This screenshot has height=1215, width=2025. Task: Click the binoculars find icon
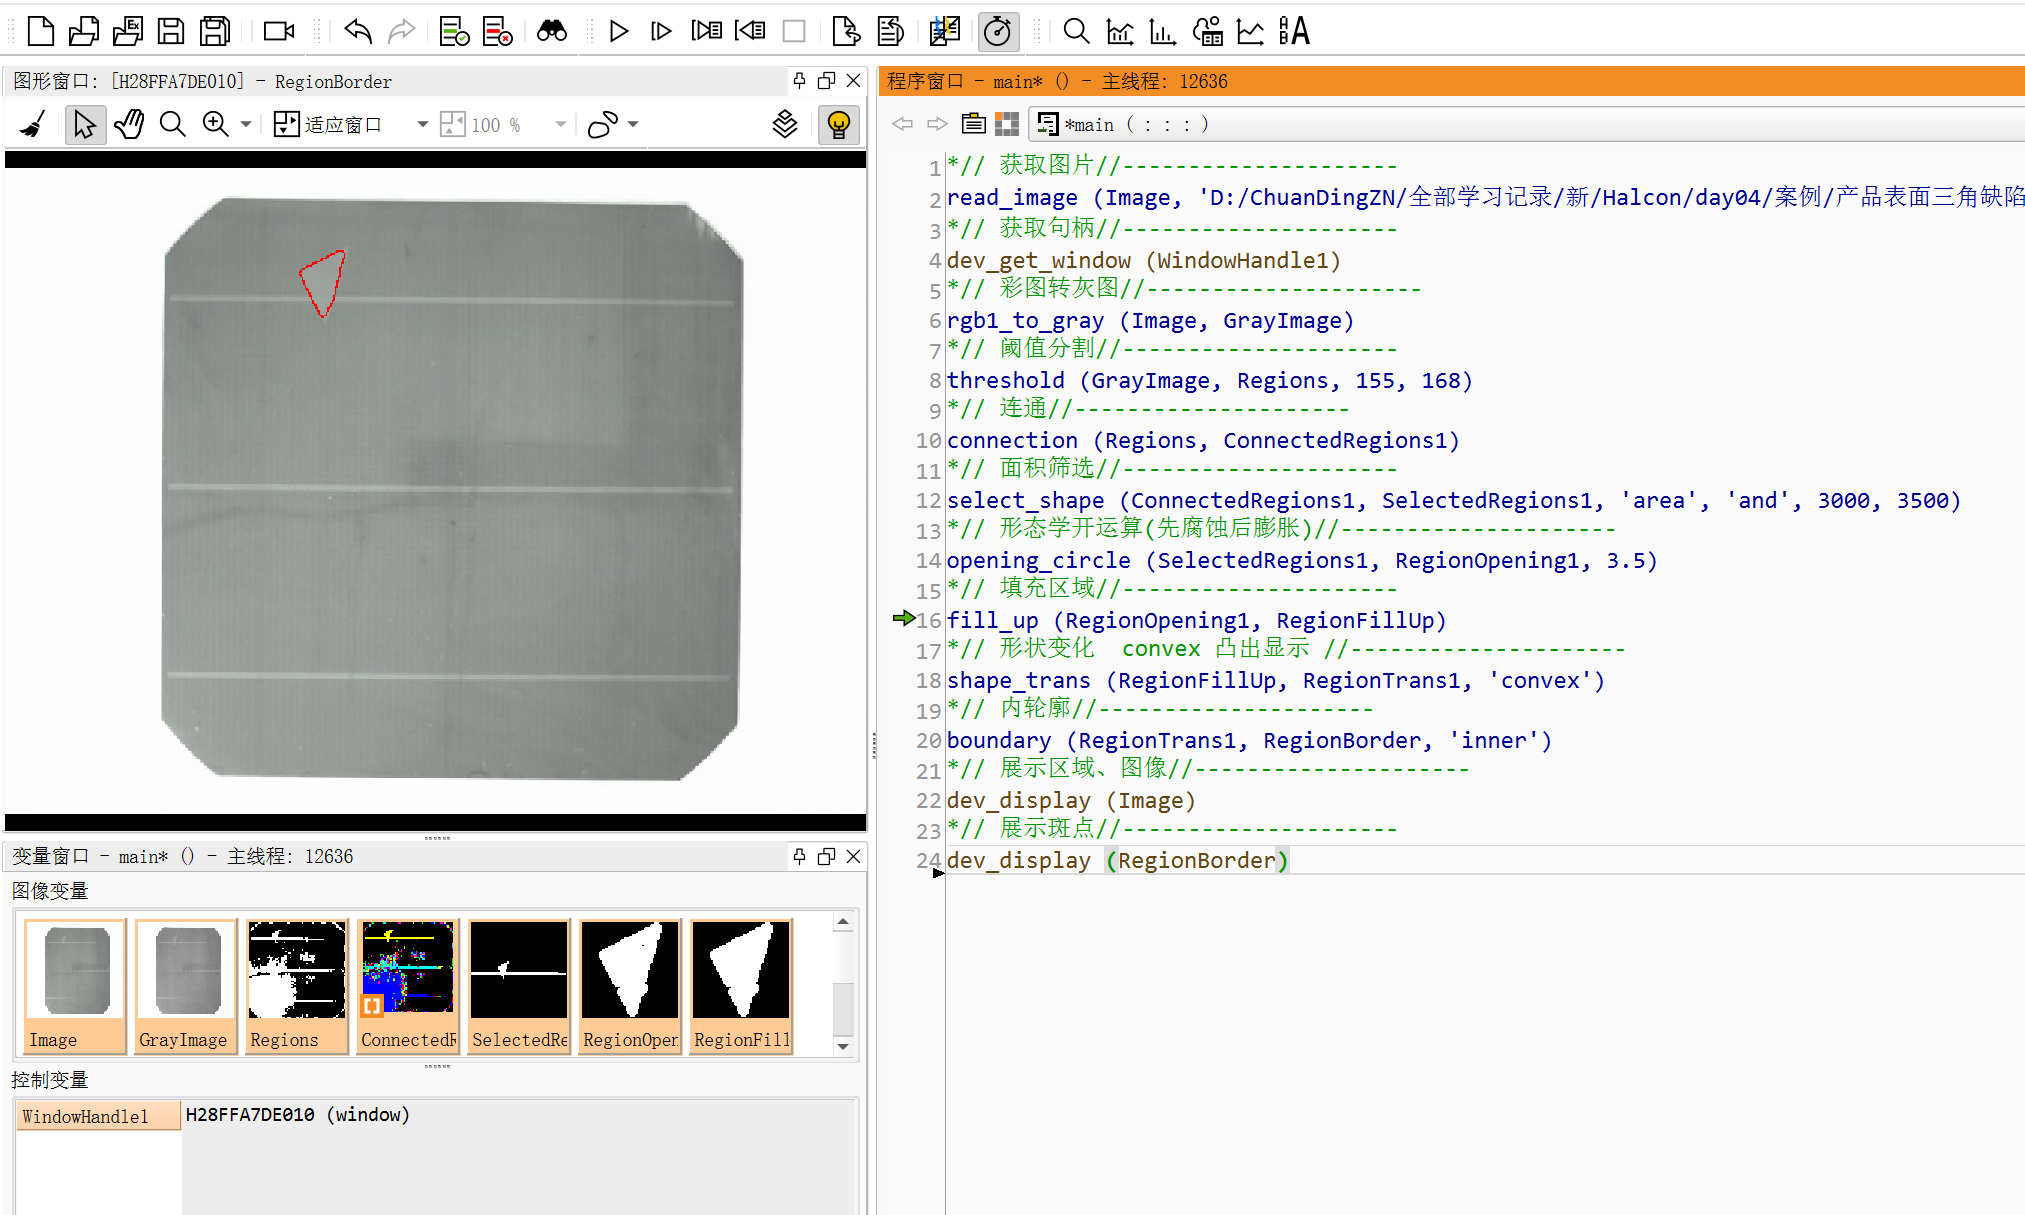tap(551, 31)
